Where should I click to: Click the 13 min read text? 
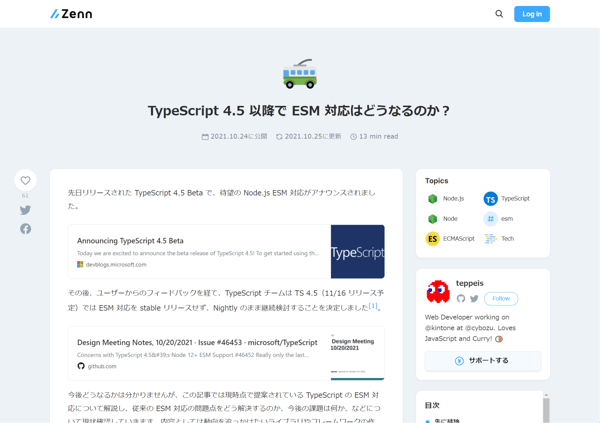pos(378,136)
